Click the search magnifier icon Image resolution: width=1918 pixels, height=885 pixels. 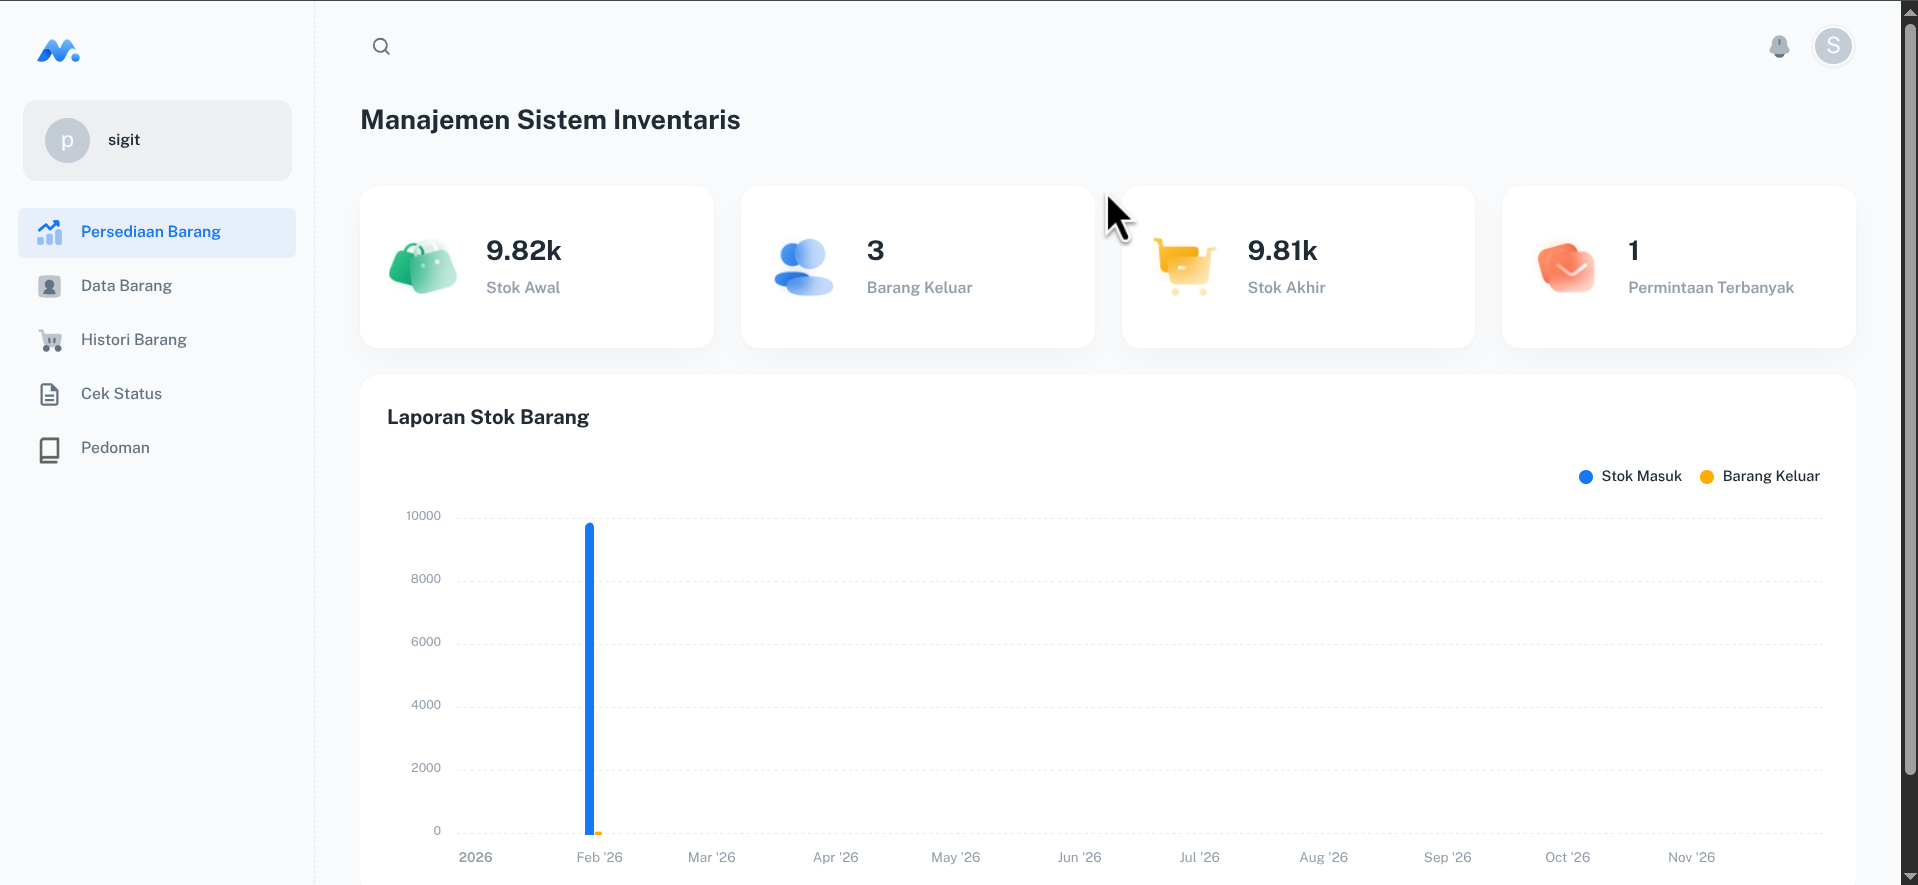point(381,46)
